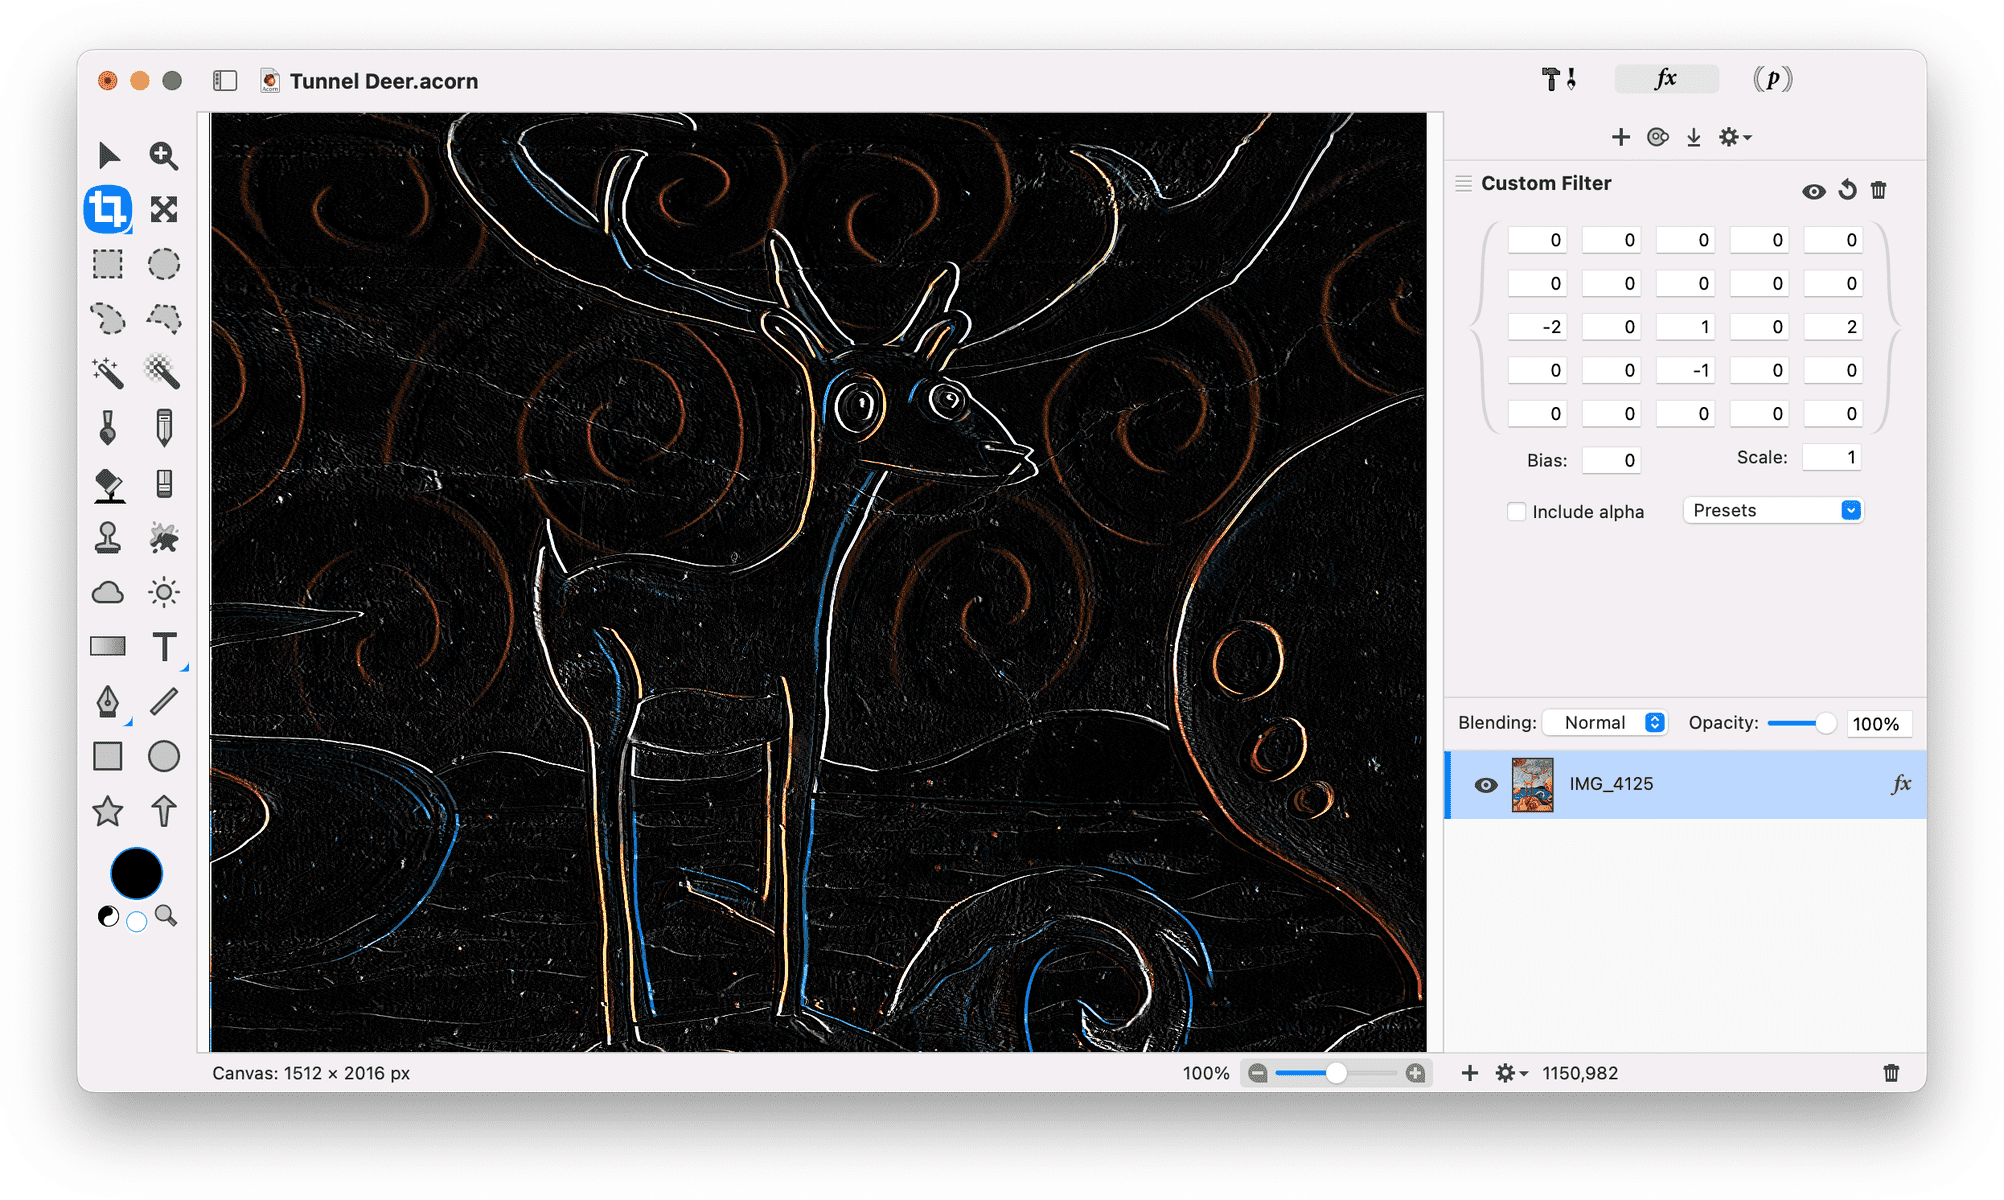Toggle Custom Filter visibility eye

point(1814,191)
